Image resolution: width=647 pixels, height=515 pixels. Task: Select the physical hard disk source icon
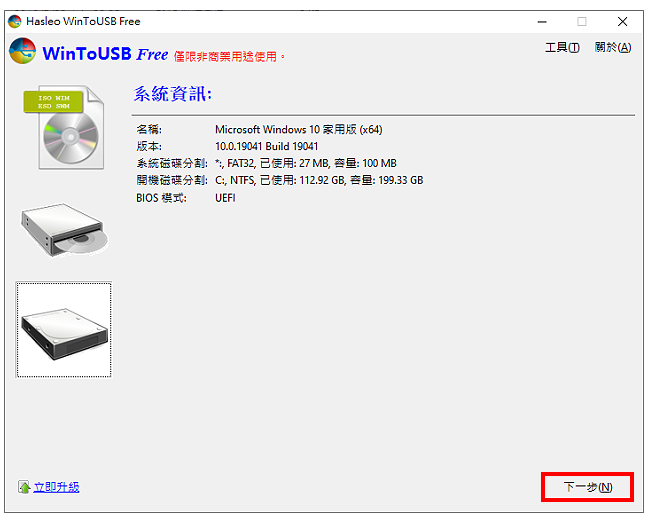tap(64, 330)
